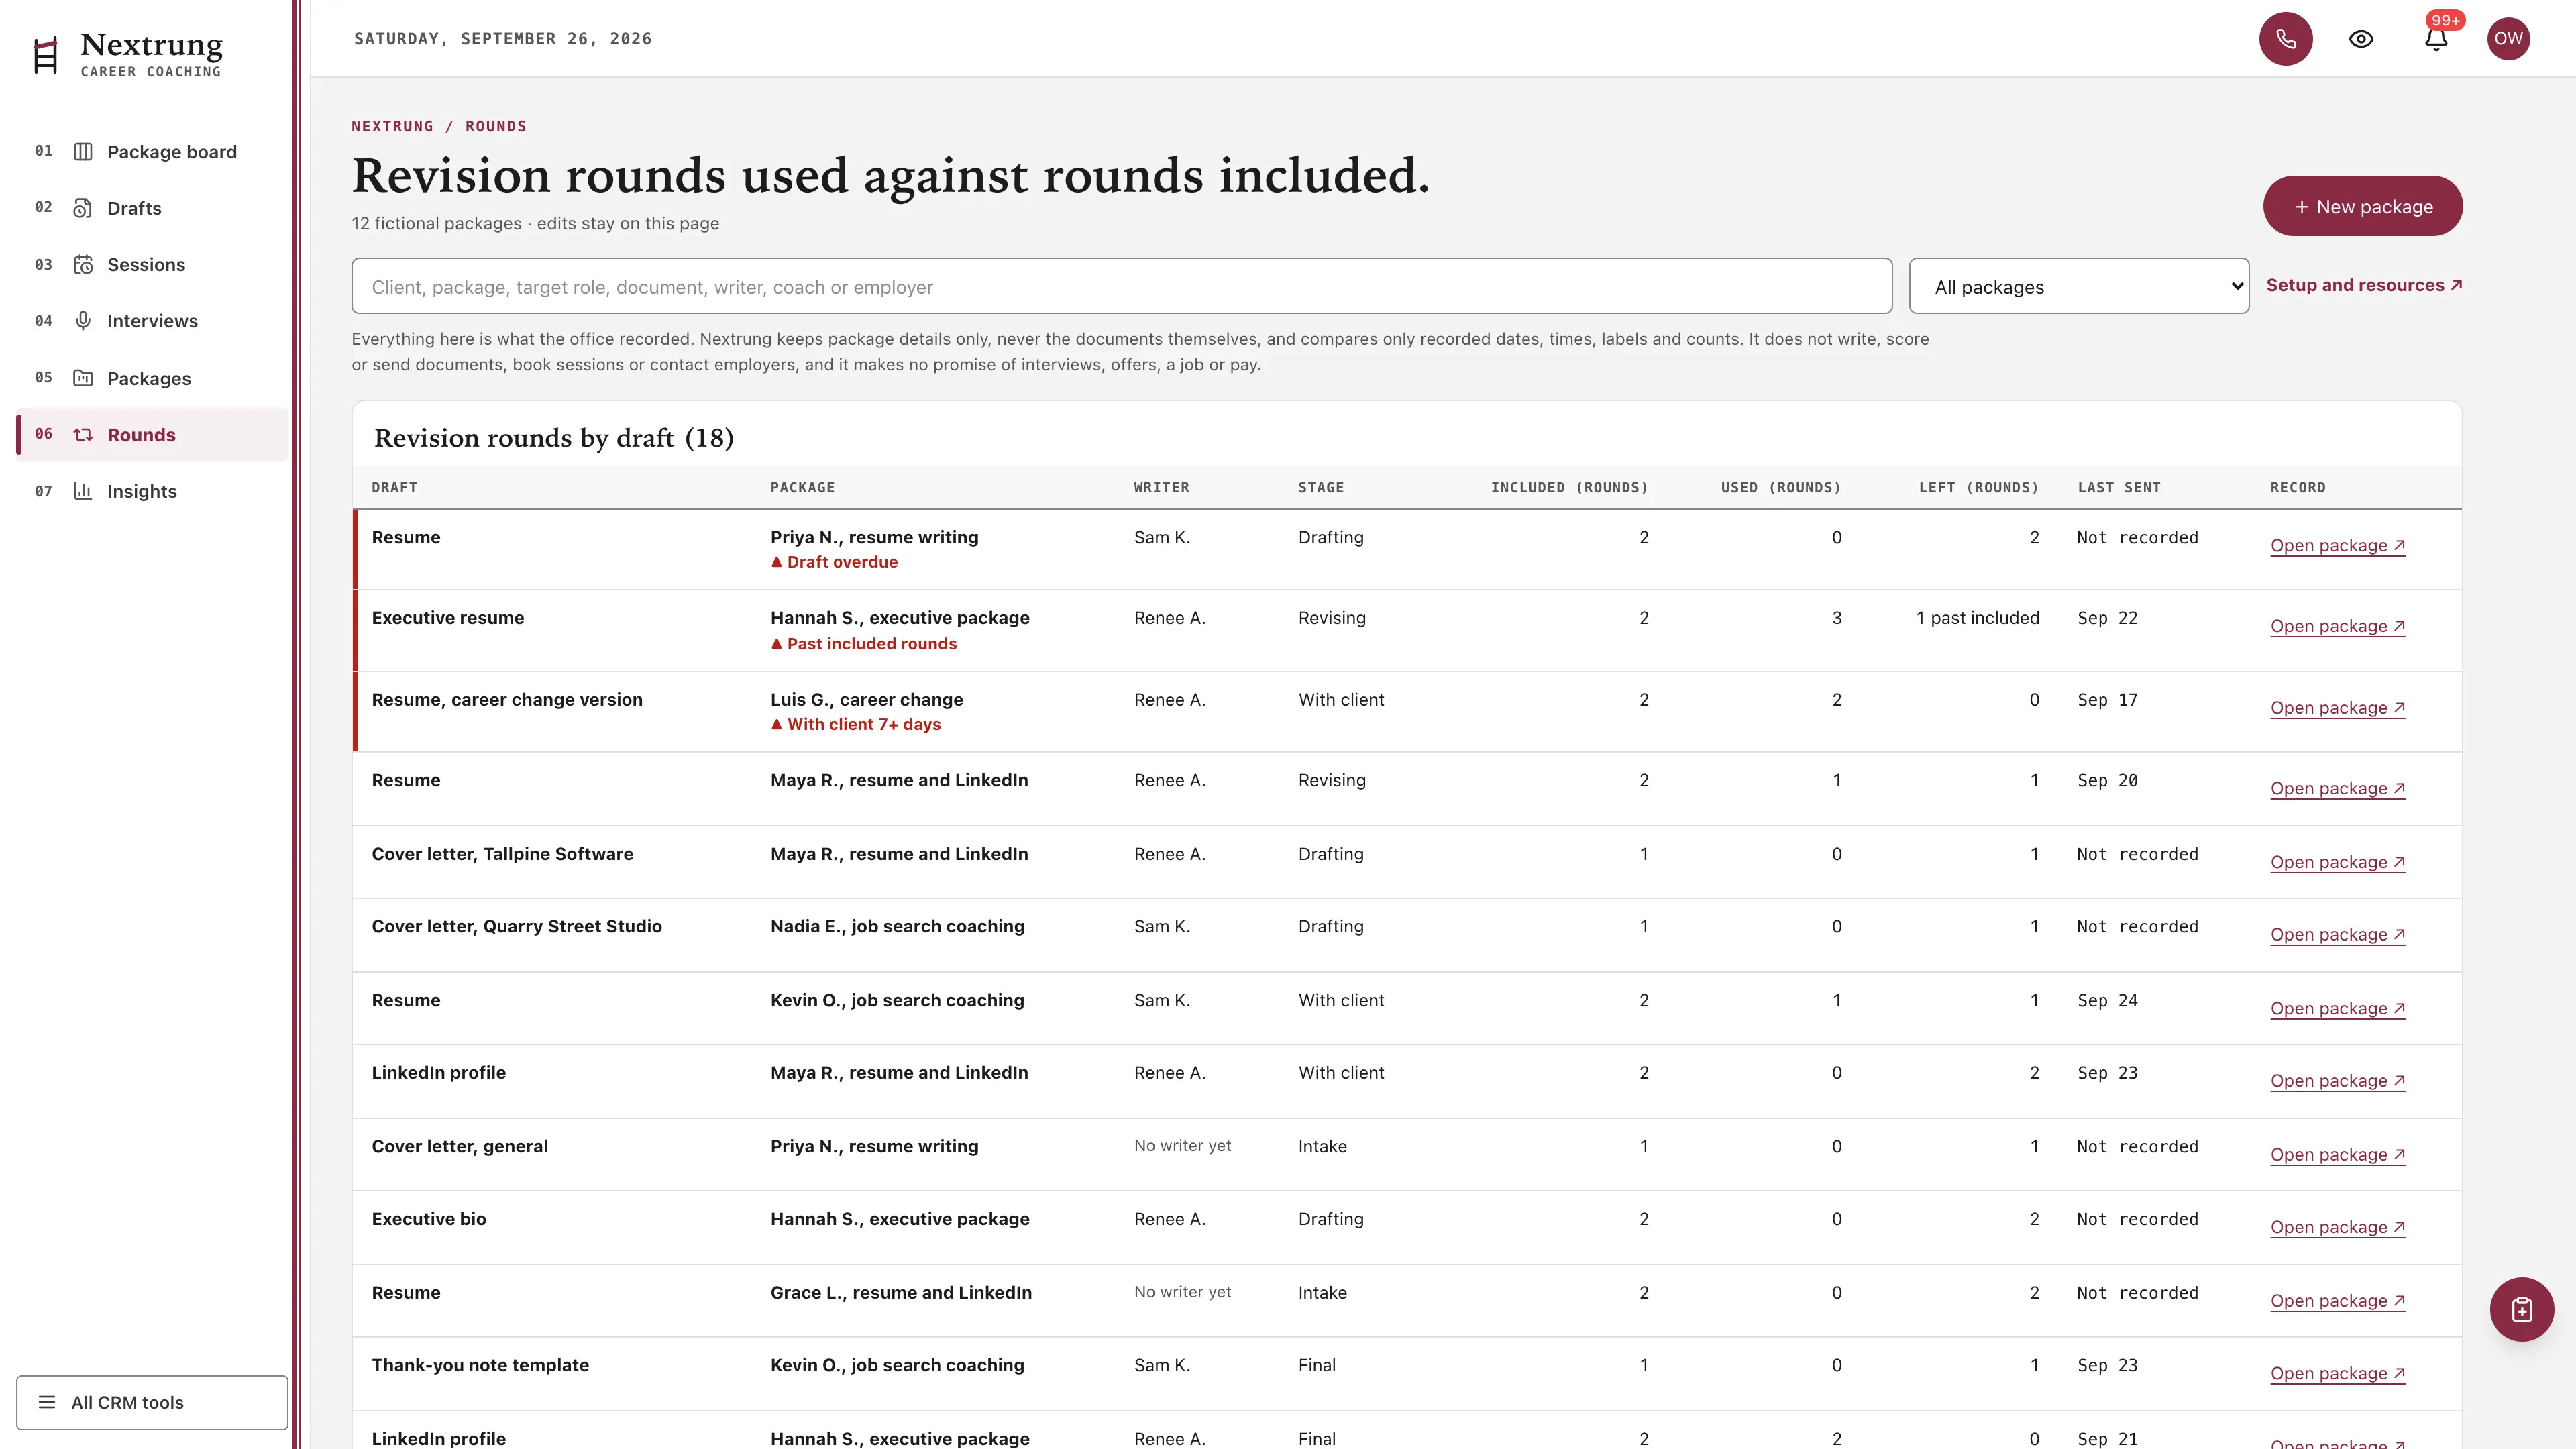Open the Interviews section

(152, 321)
